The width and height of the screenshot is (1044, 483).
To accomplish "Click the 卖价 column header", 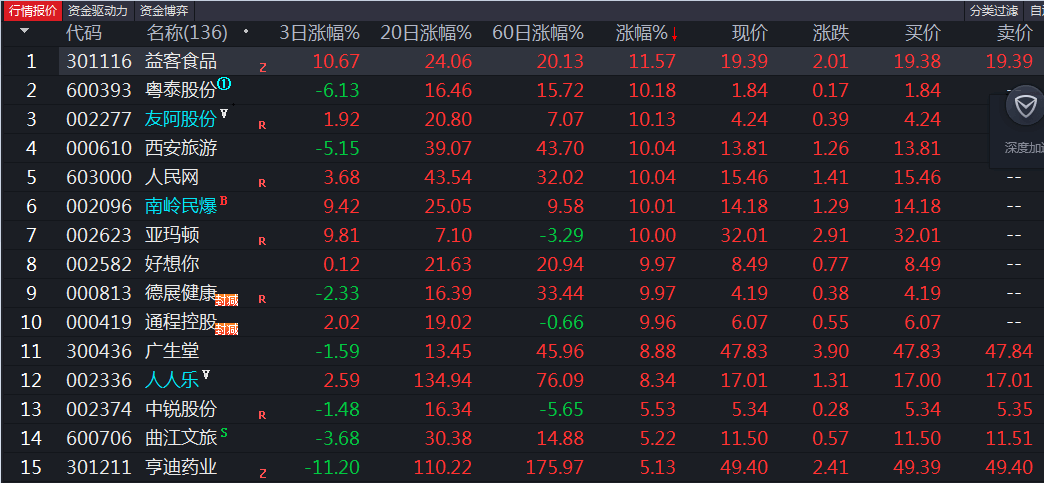I will [x=1015, y=33].
